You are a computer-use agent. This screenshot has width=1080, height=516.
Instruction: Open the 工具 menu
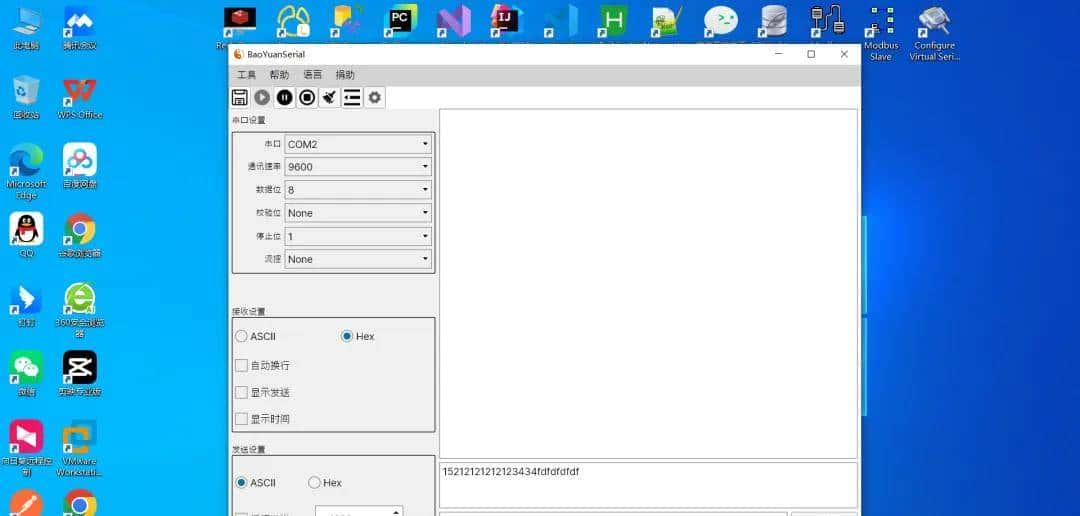(x=247, y=75)
